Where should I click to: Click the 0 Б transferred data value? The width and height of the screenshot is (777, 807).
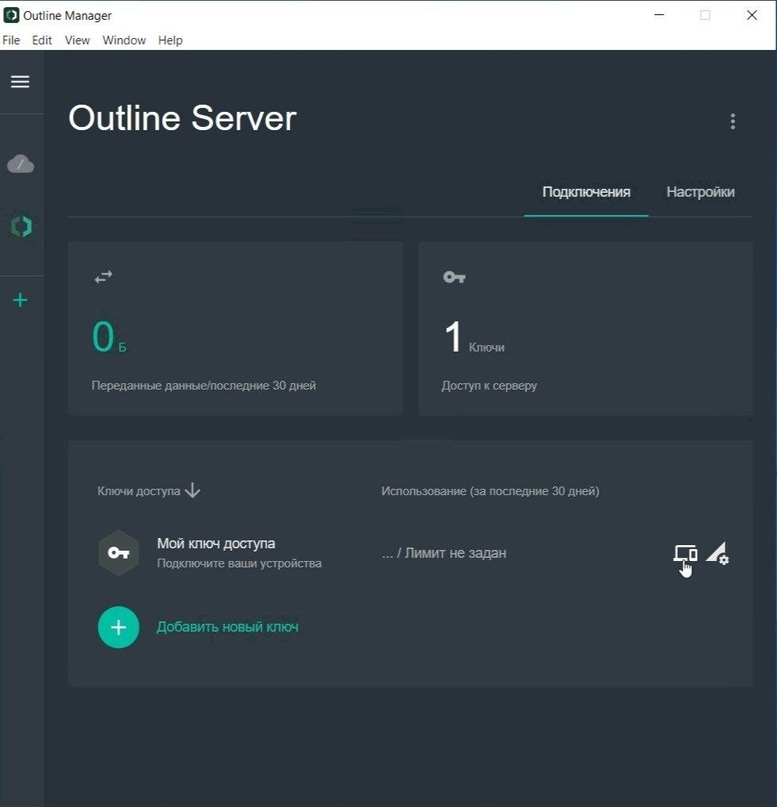point(109,337)
